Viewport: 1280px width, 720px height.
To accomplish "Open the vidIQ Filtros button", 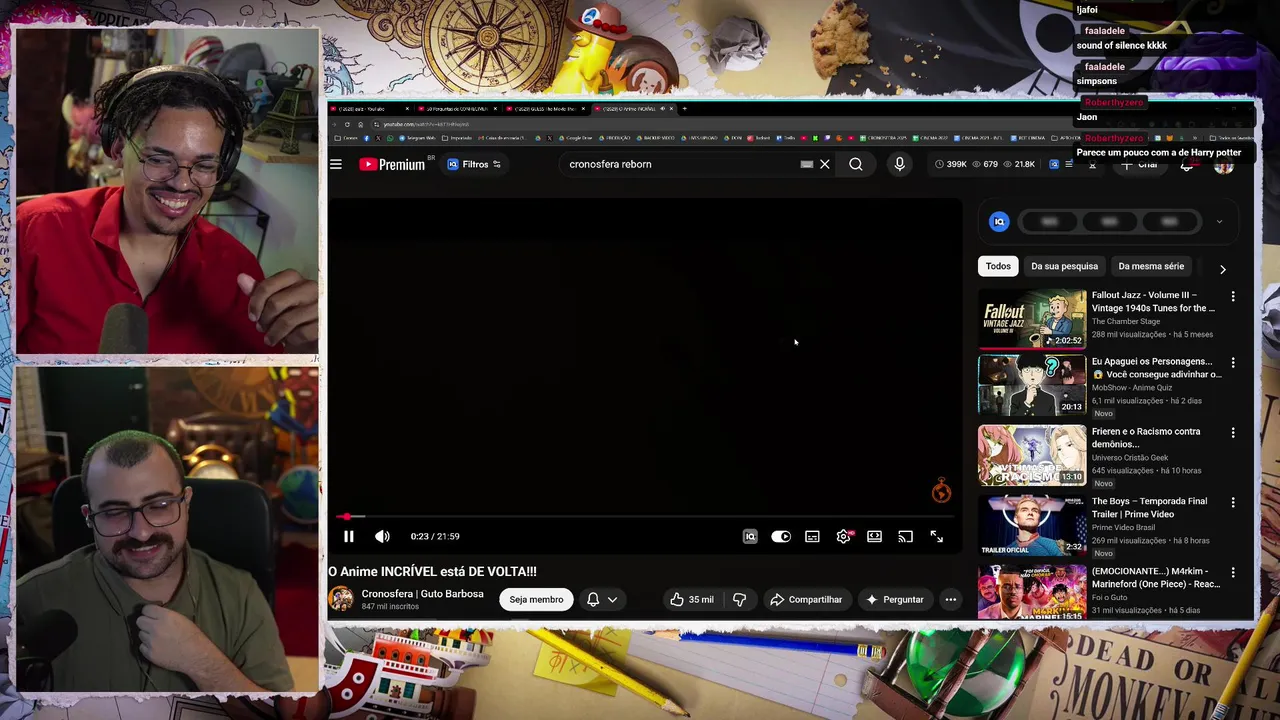I will pyautogui.click(x=474, y=164).
